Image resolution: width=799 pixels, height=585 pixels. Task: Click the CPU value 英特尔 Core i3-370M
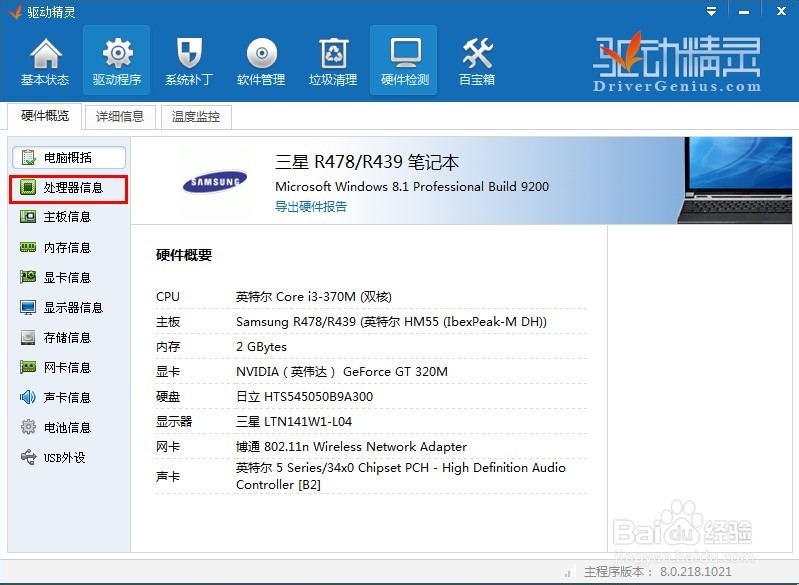[x=314, y=297]
